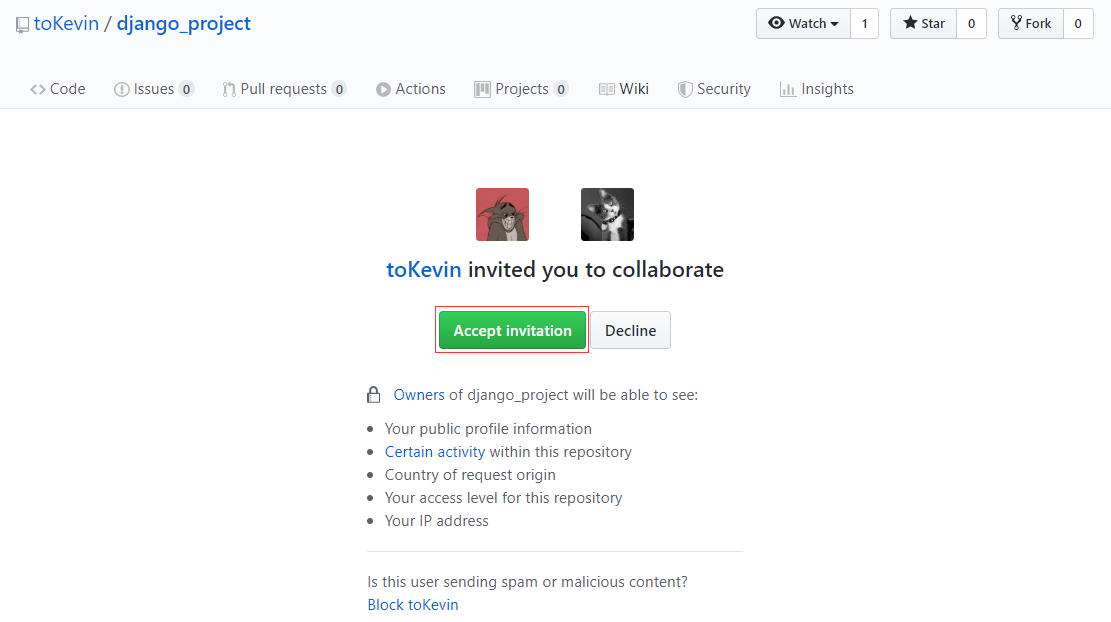This screenshot has width=1111, height=622.
Task: Accept the collaboration invitation
Action: pos(512,330)
